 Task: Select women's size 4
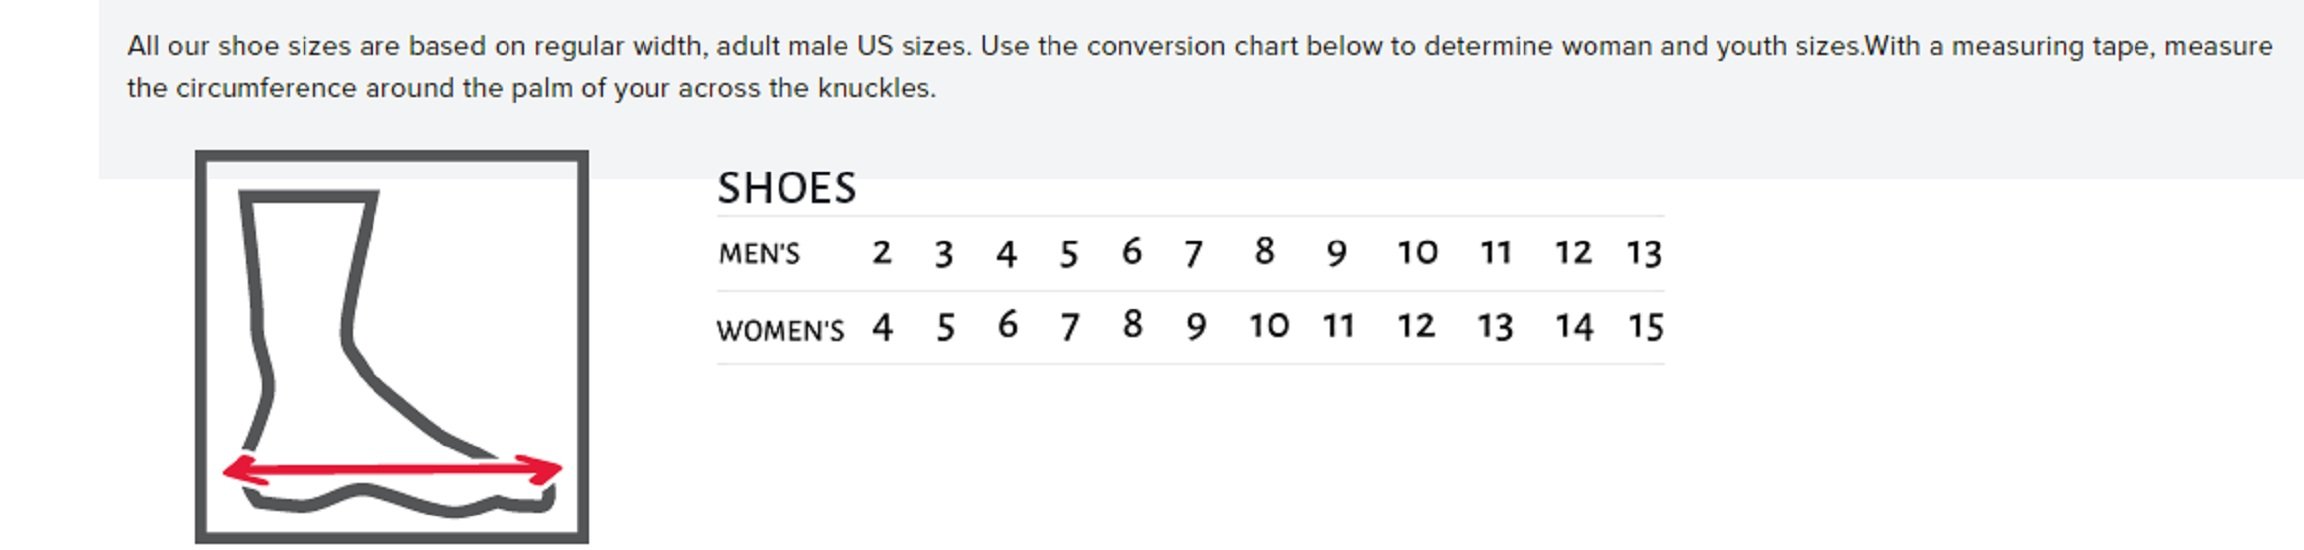882,327
